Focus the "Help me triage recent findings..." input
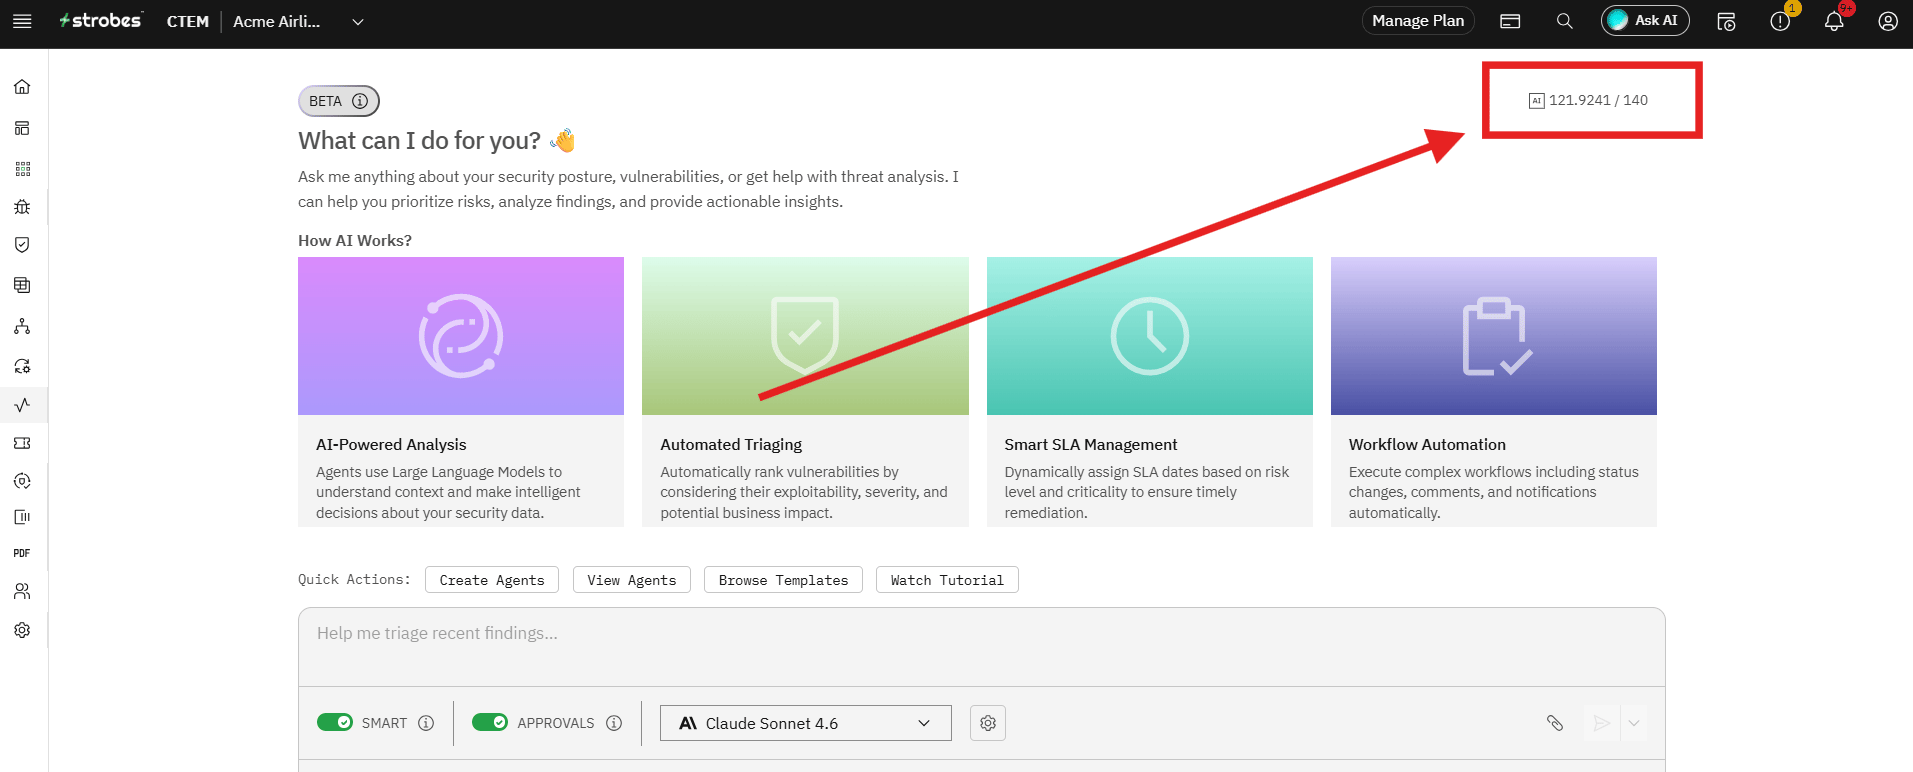1913x772 pixels. (982, 647)
